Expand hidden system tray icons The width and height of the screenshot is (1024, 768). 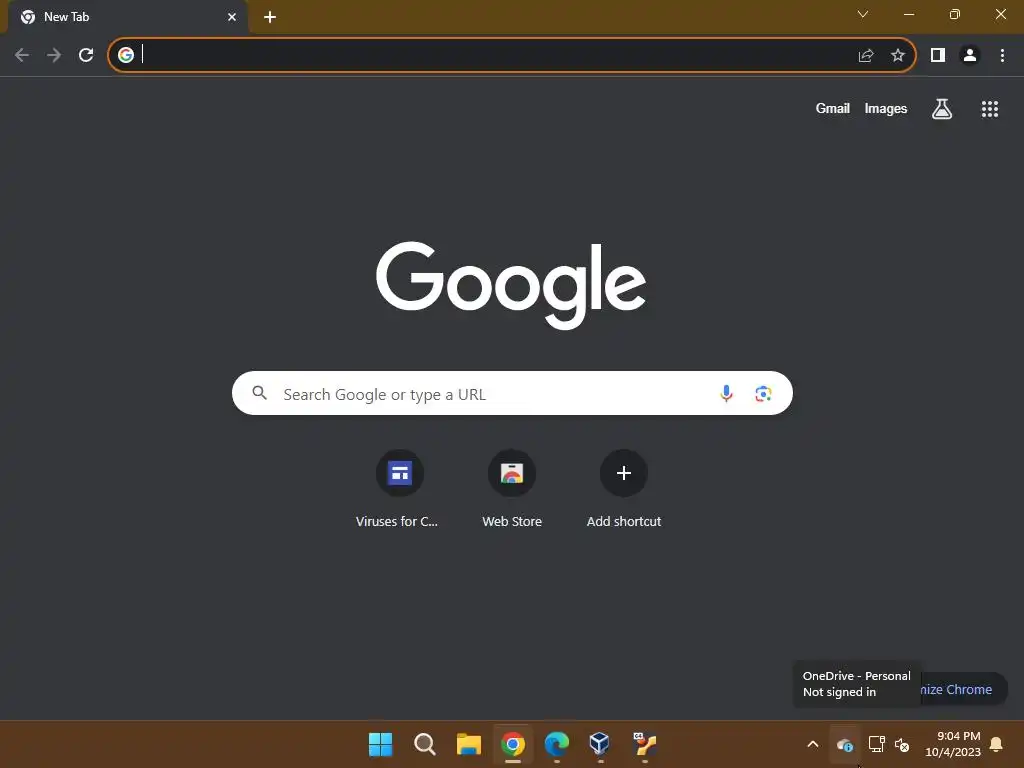[x=813, y=744]
